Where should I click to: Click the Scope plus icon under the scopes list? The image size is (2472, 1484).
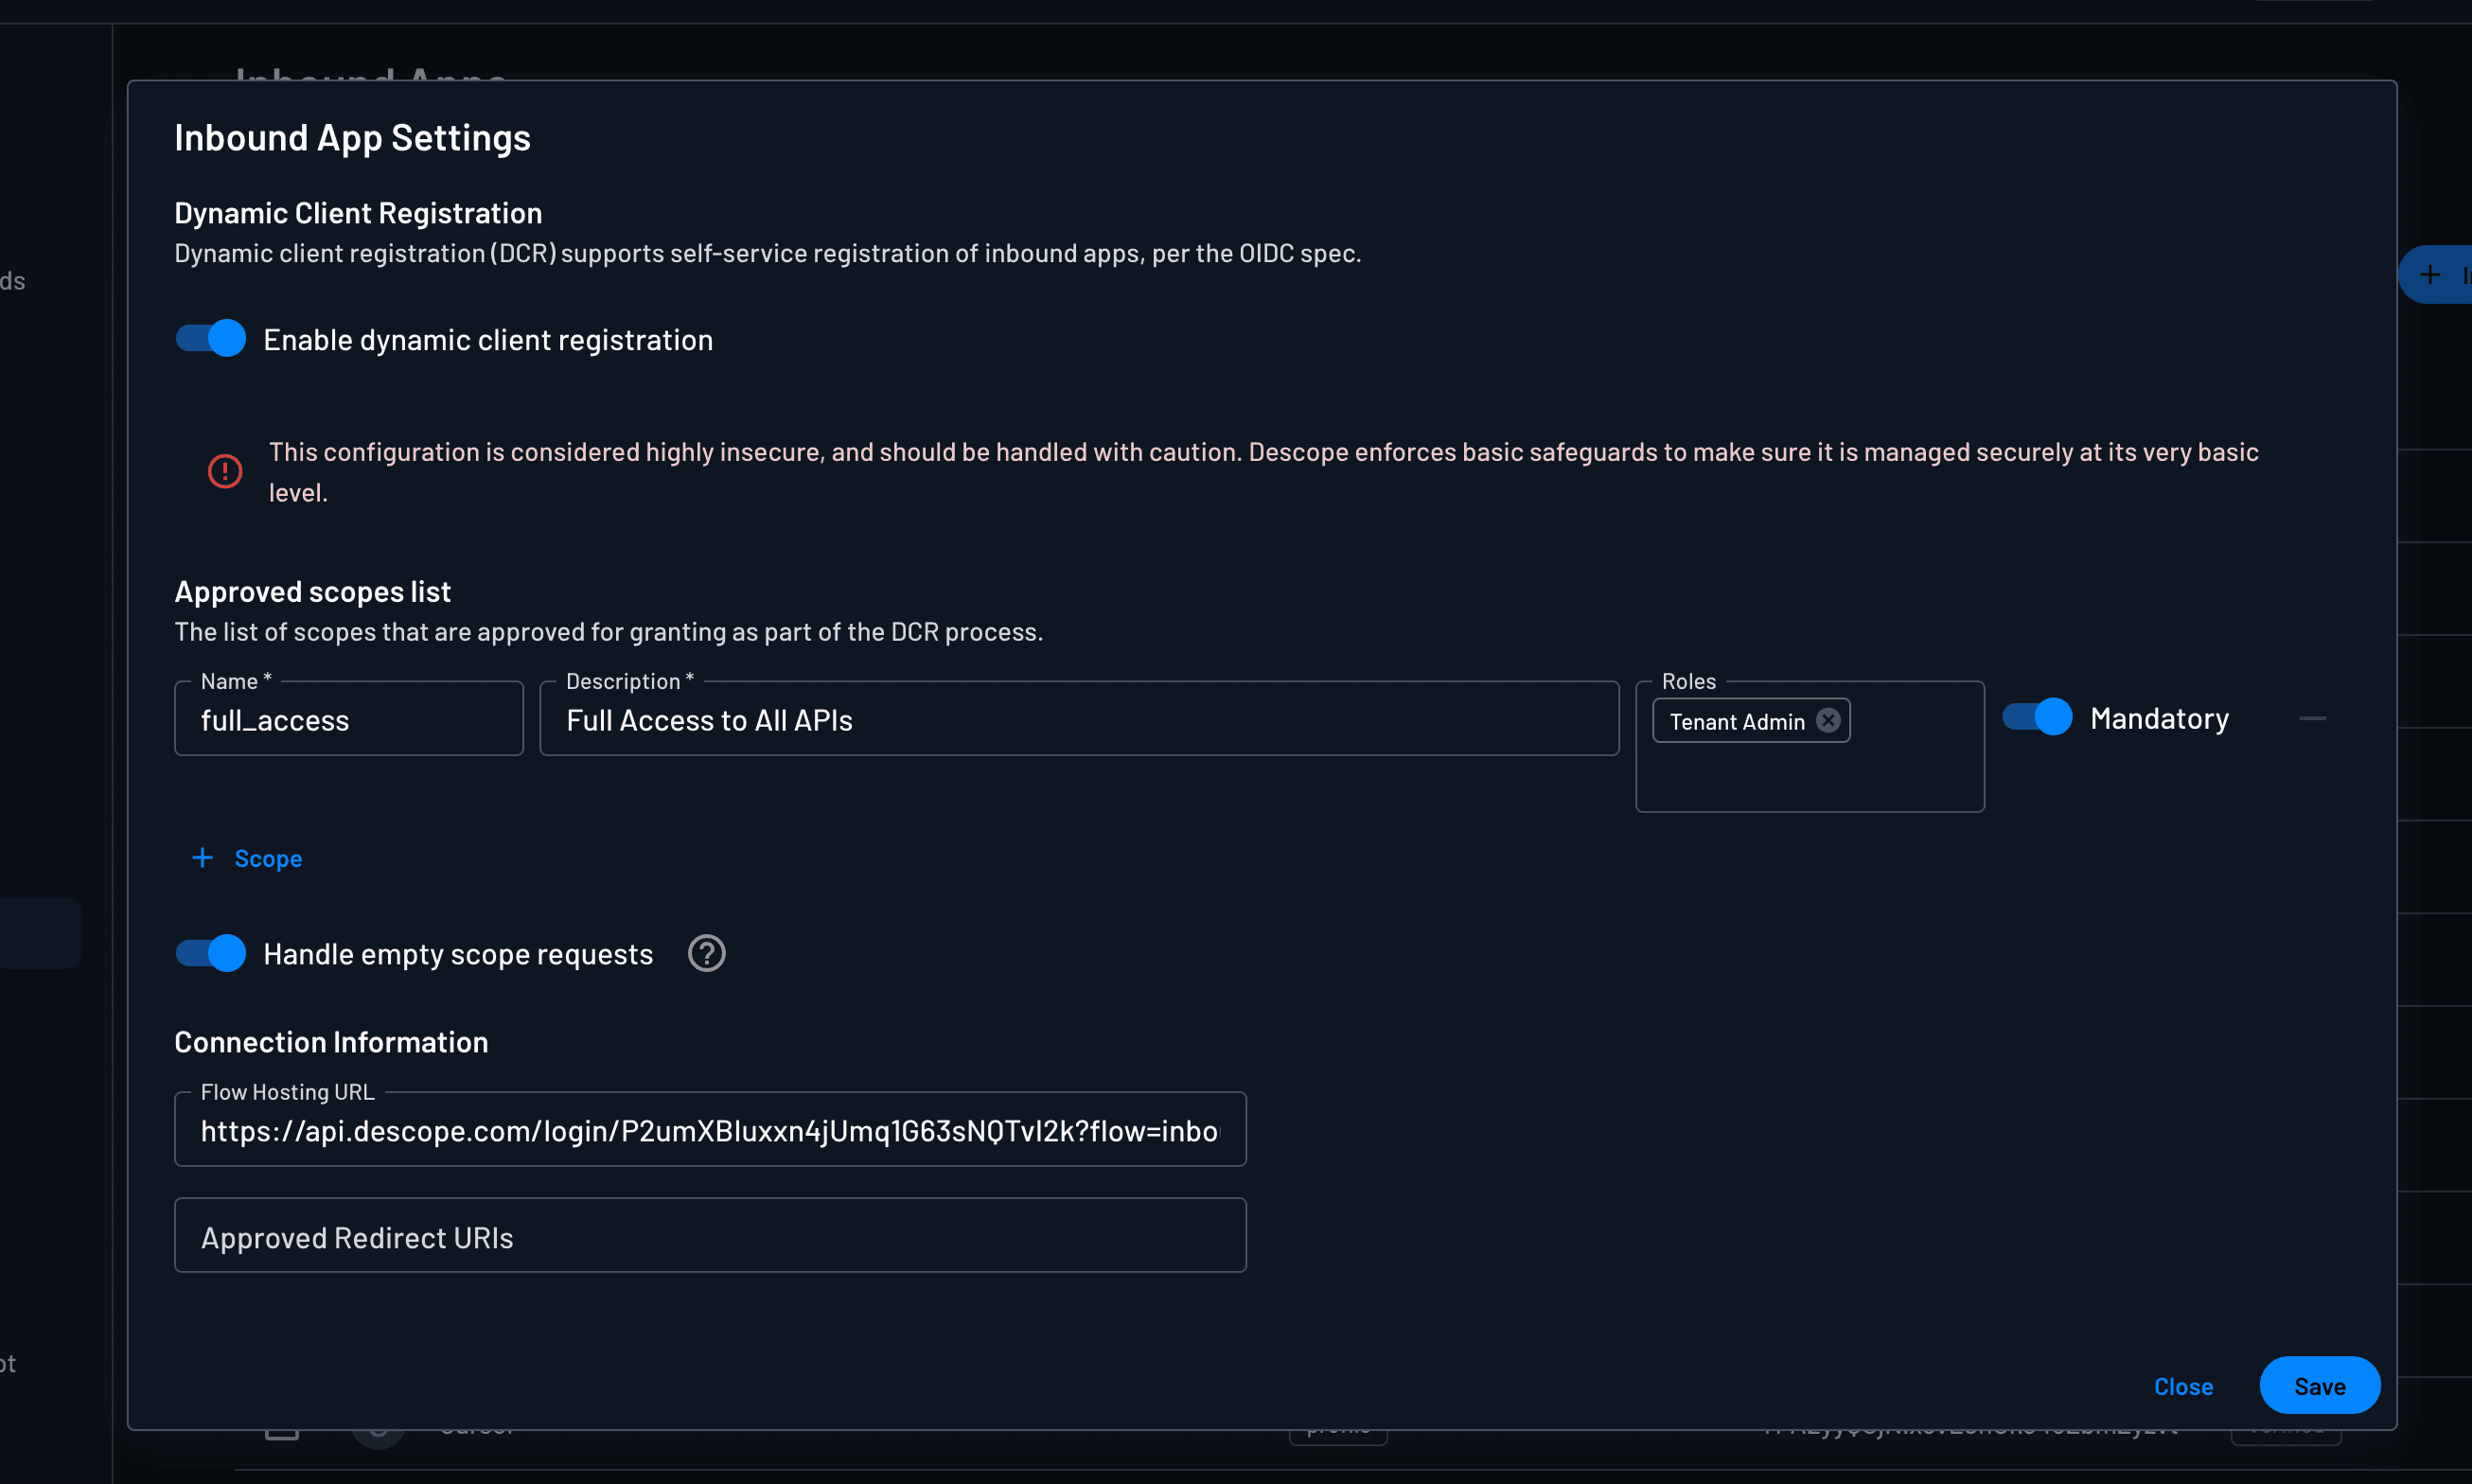[x=202, y=858]
